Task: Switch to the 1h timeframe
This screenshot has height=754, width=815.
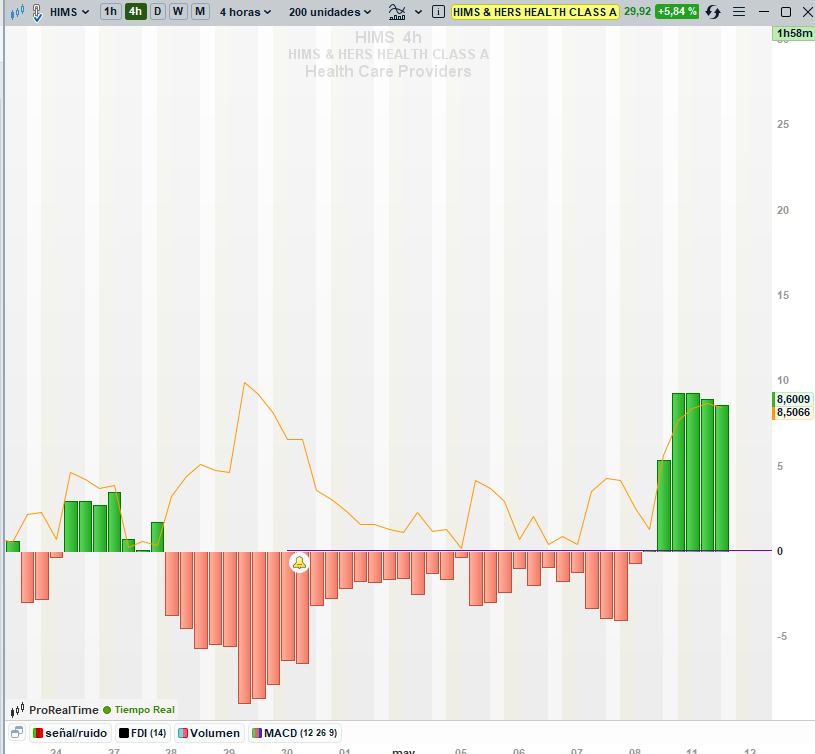Action: click(110, 11)
